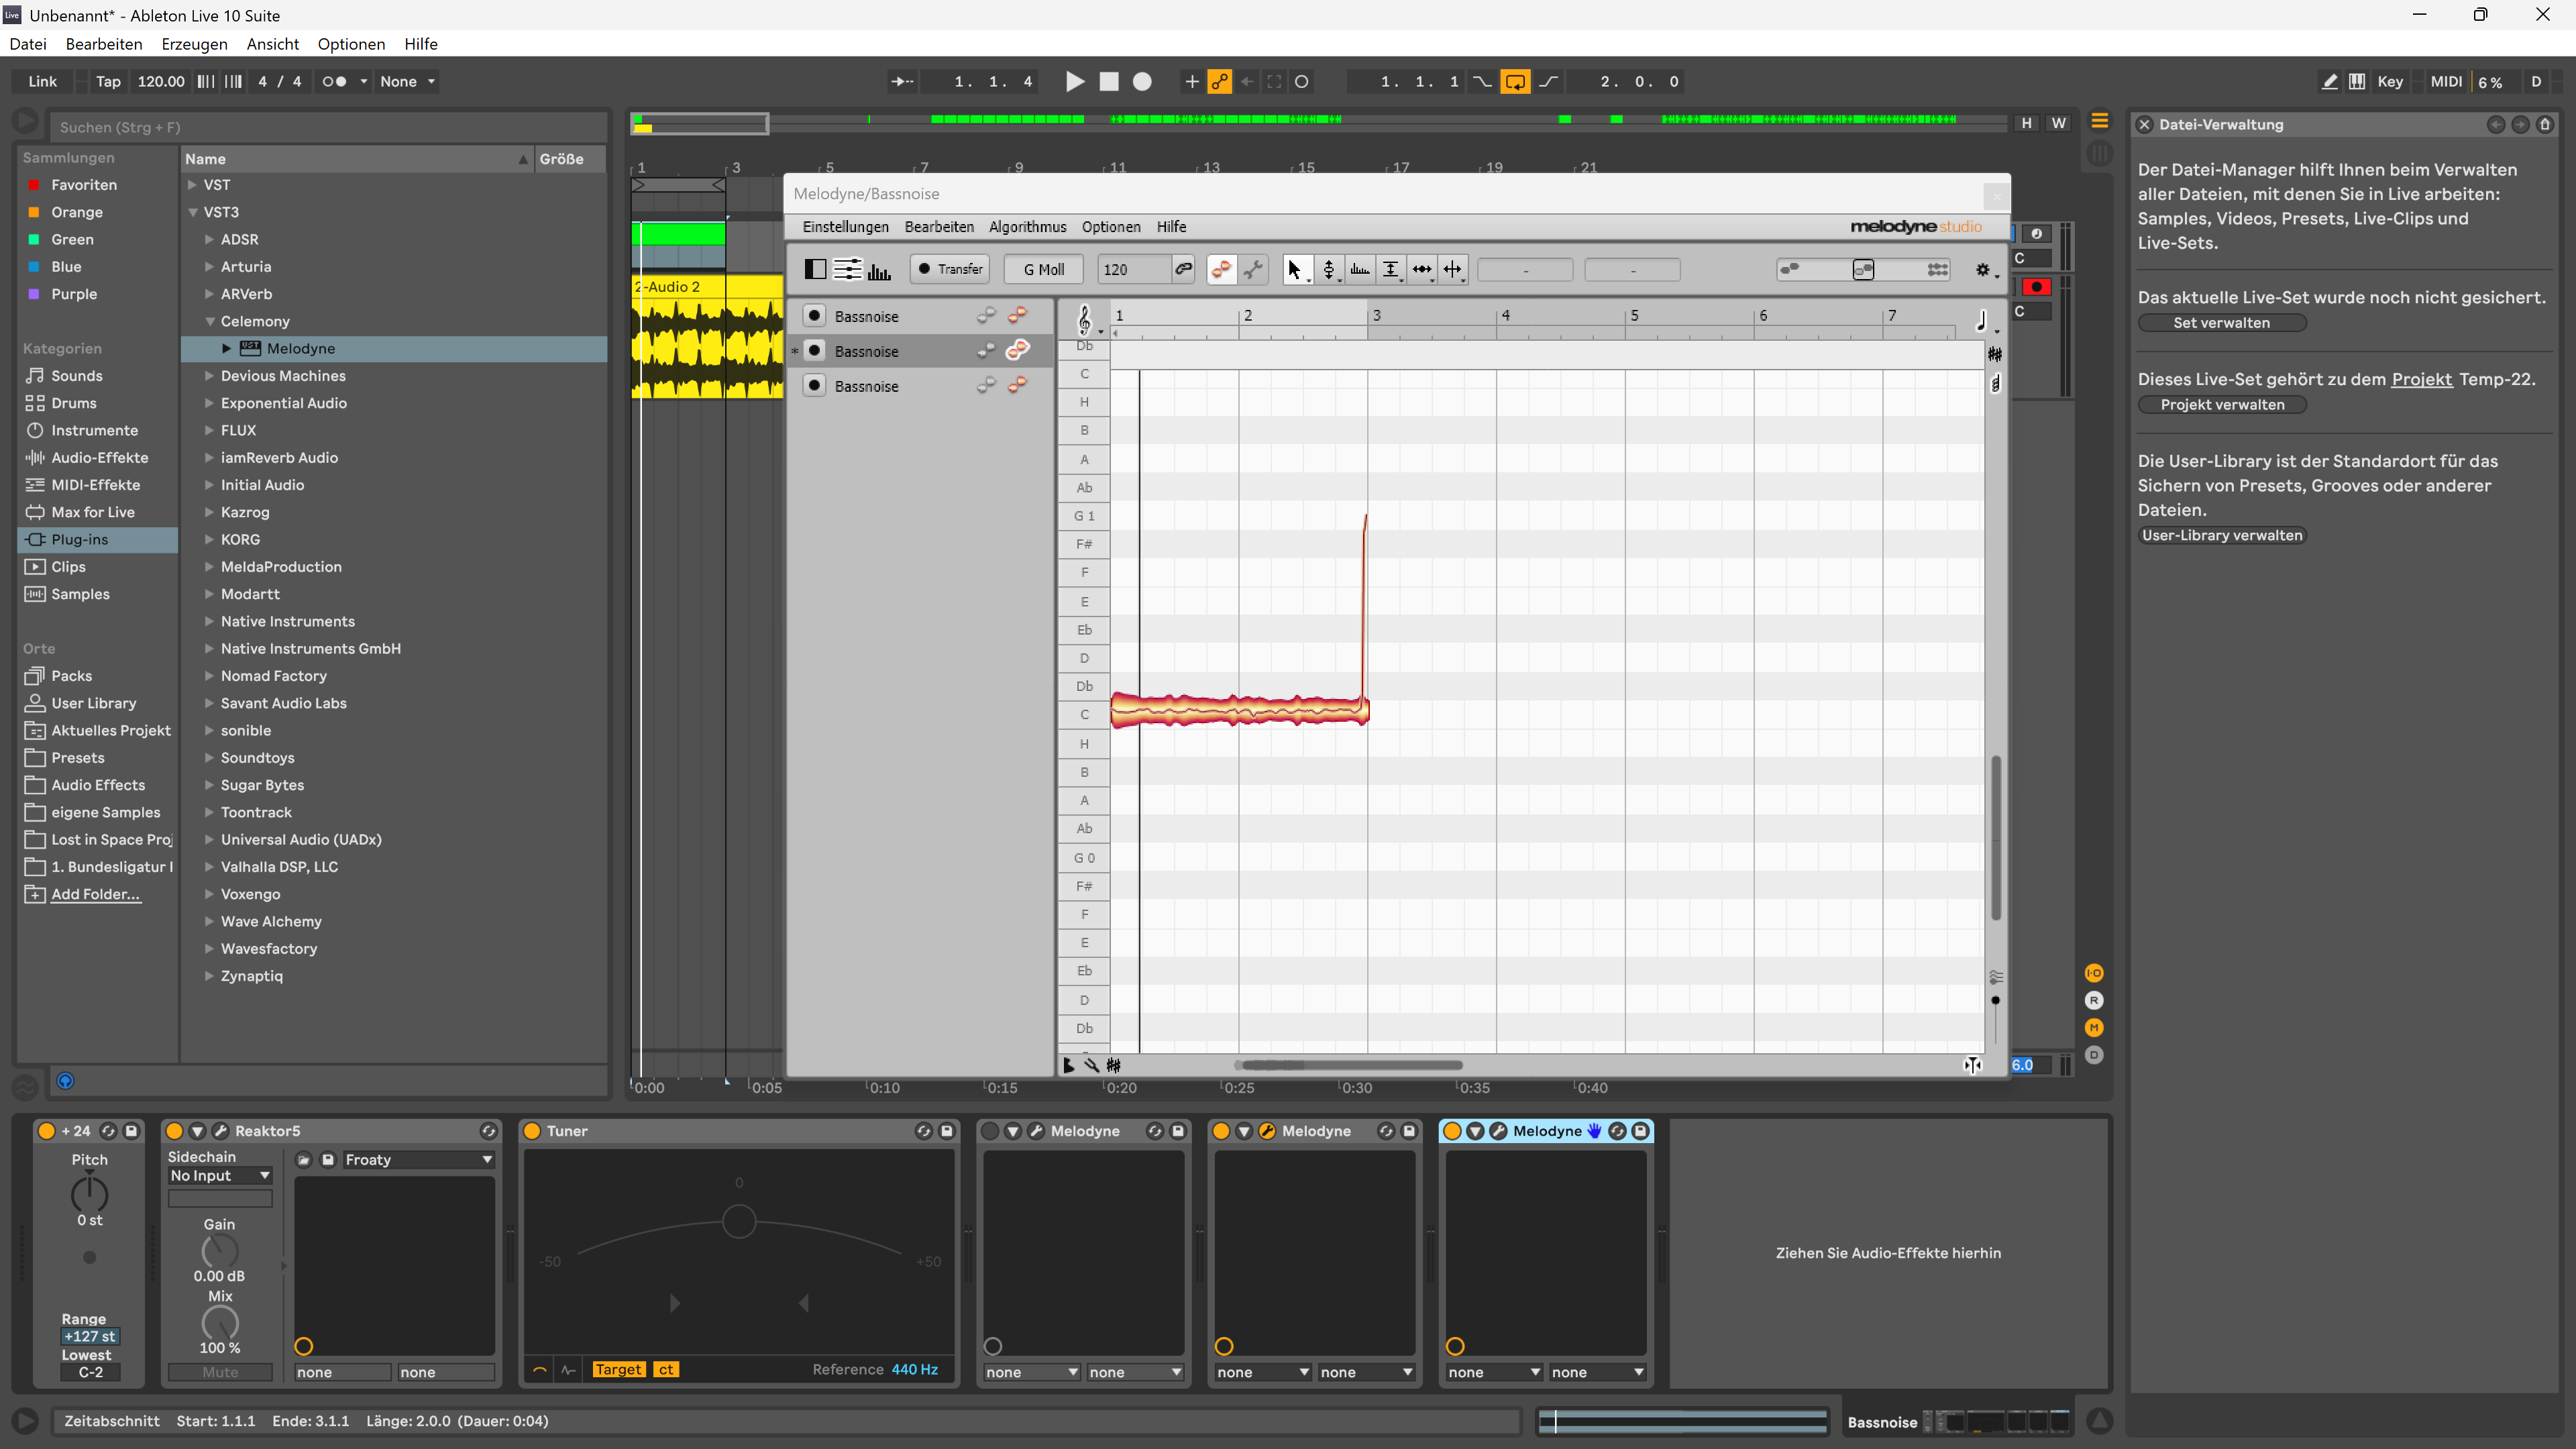Click the G Moll scale button
The width and height of the screenshot is (2576, 1449).
[x=1043, y=269]
